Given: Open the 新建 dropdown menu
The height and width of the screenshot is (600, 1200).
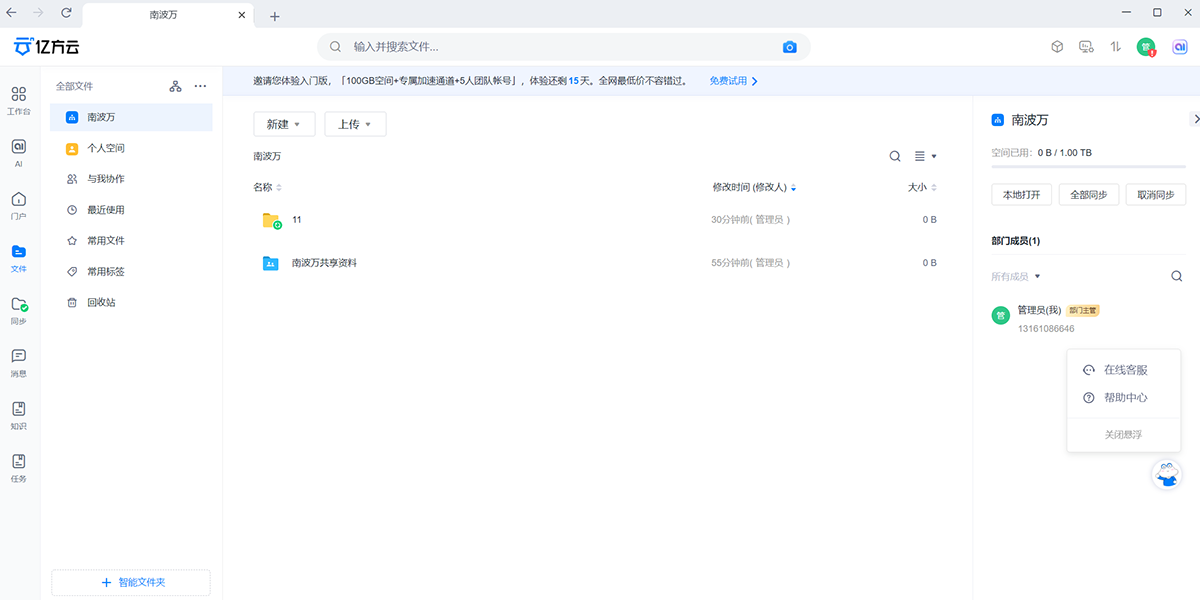Looking at the screenshot, I should pos(284,123).
